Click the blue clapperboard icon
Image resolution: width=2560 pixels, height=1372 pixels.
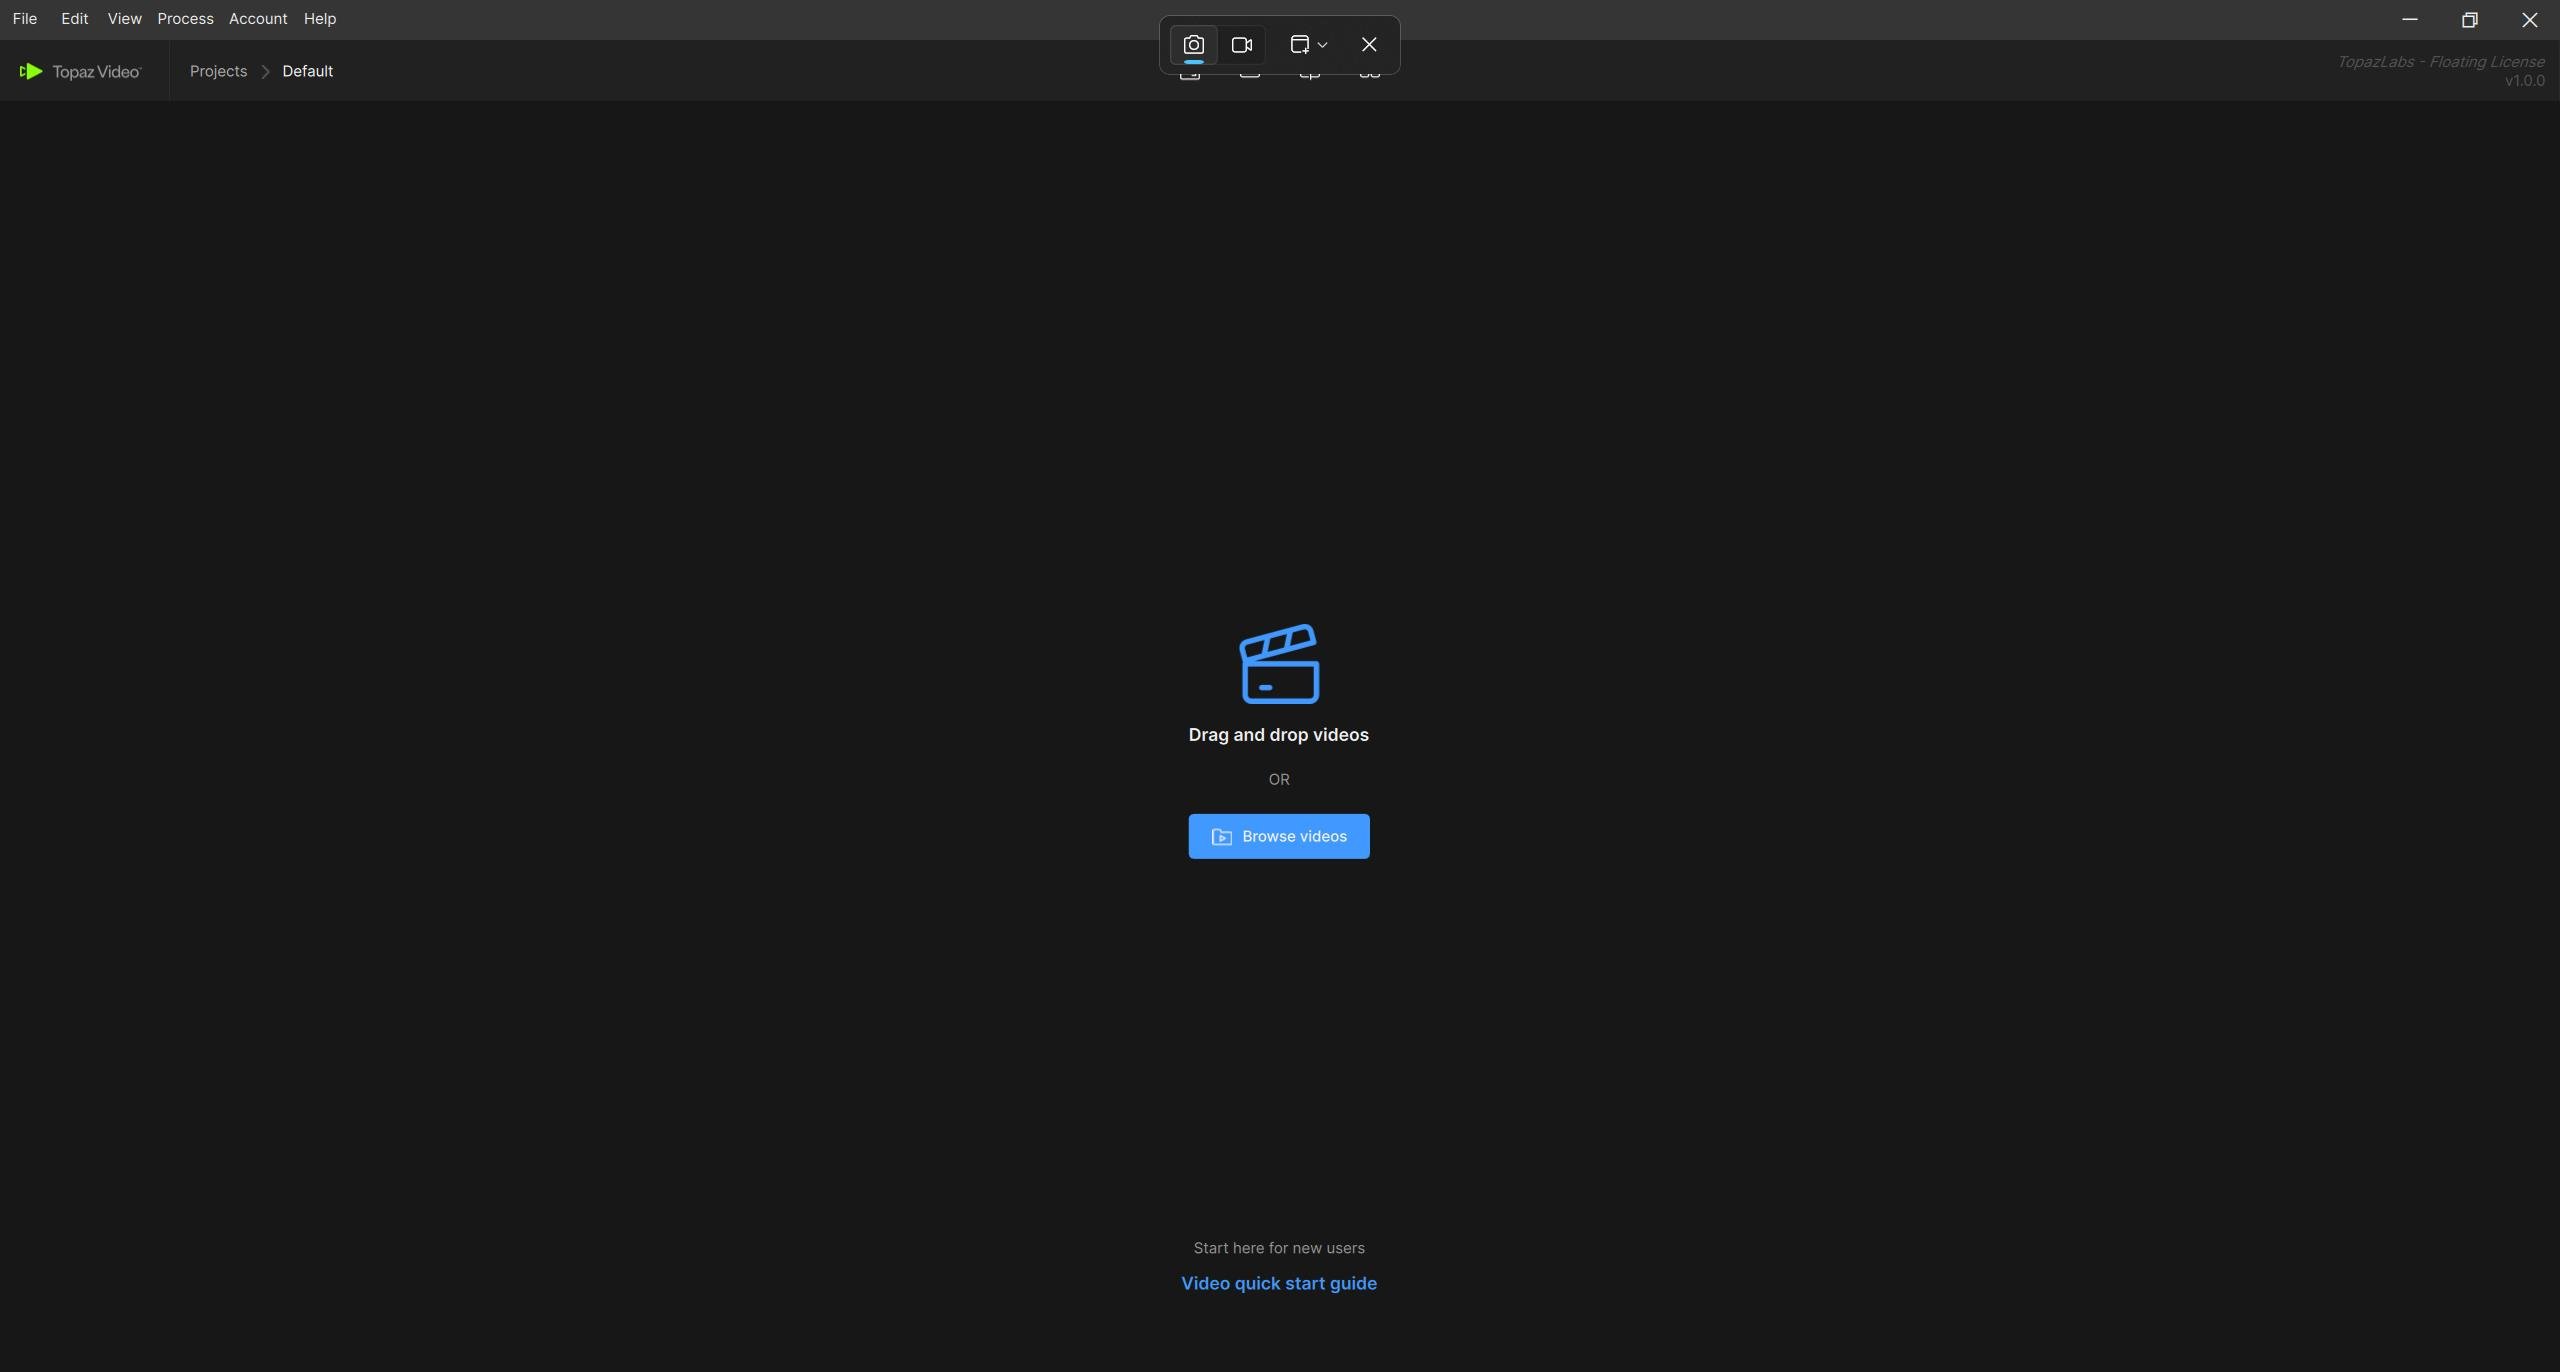[1279, 664]
